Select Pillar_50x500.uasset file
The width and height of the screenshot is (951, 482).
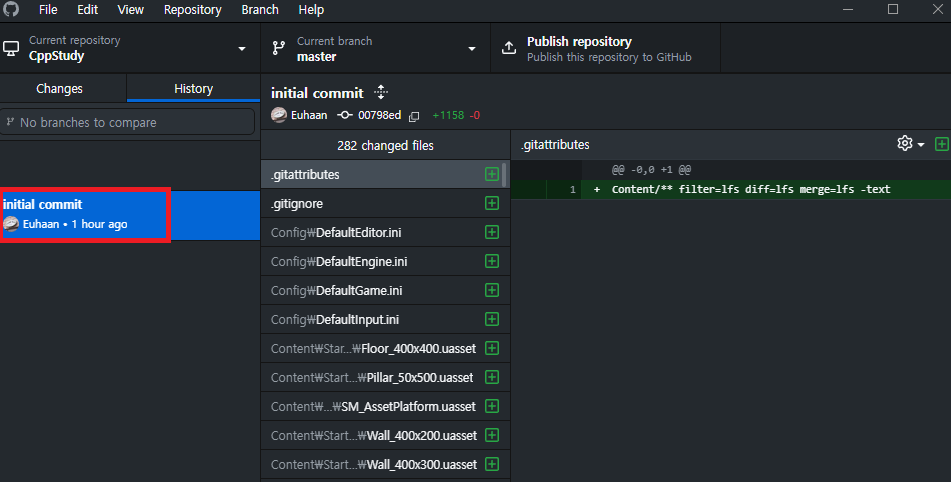[x=385, y=378]
